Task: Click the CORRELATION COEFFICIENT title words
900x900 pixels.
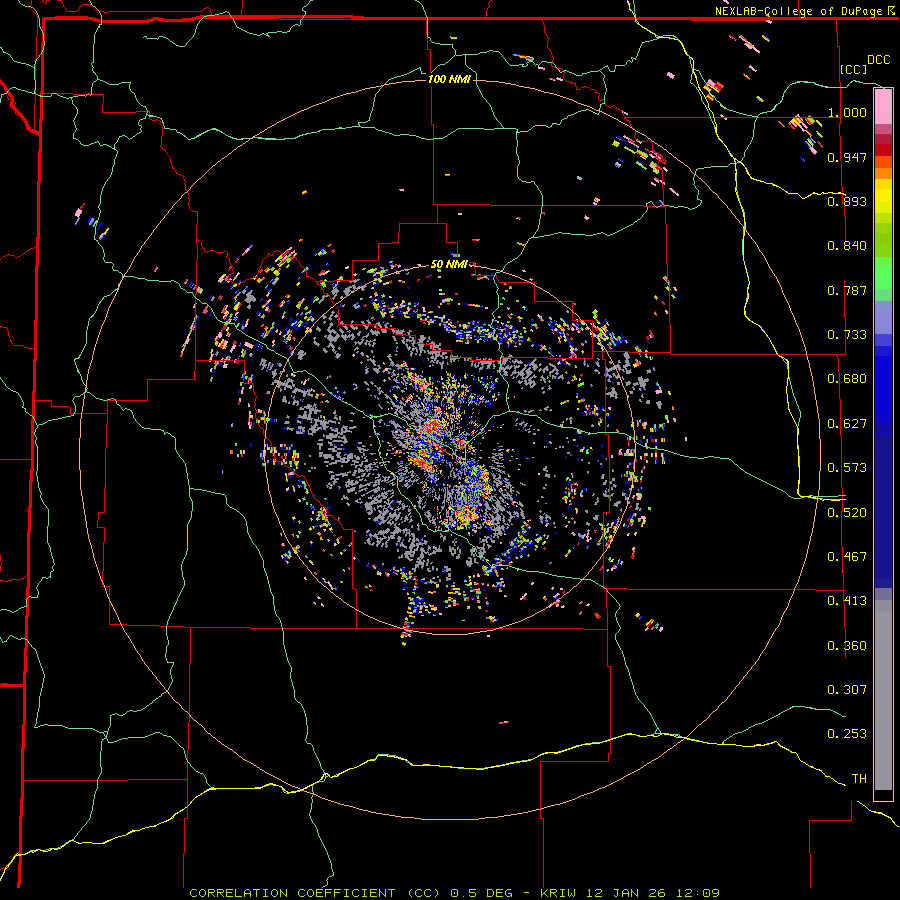Action: 293,893
